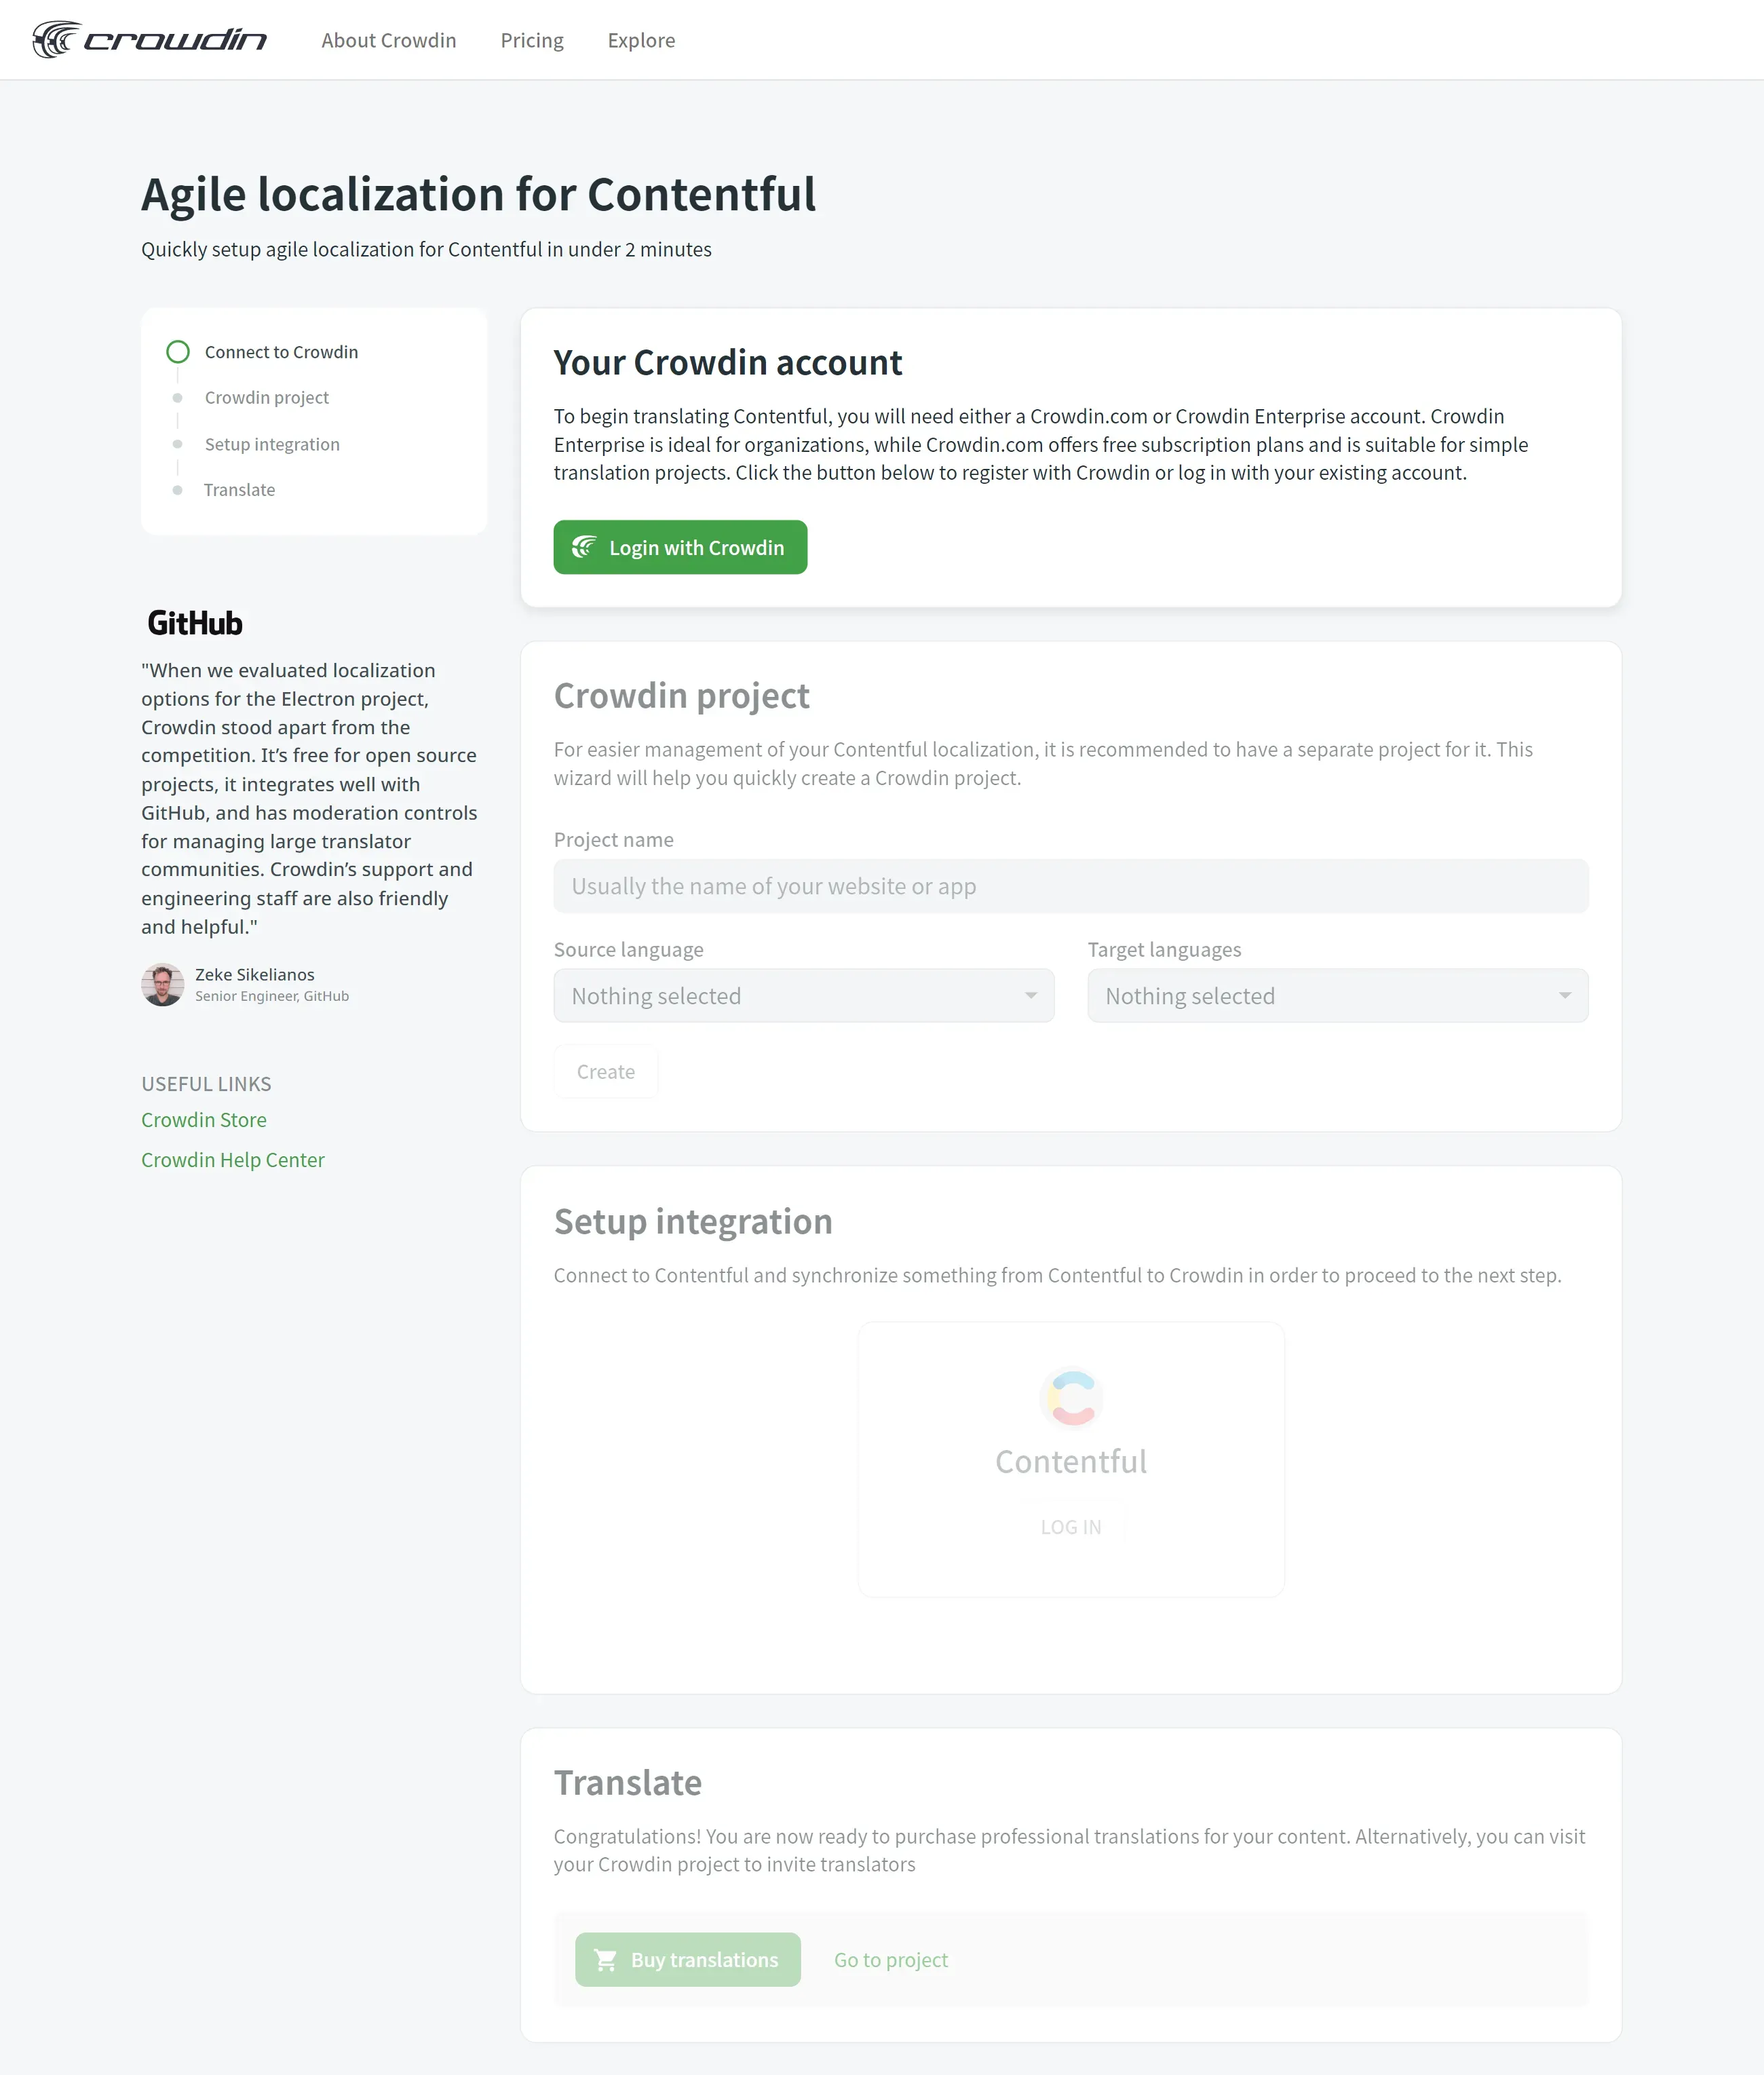Click the Contentful LOG IN button
This screenshot has width=1764, height=2075.
pos(1070,1527)
